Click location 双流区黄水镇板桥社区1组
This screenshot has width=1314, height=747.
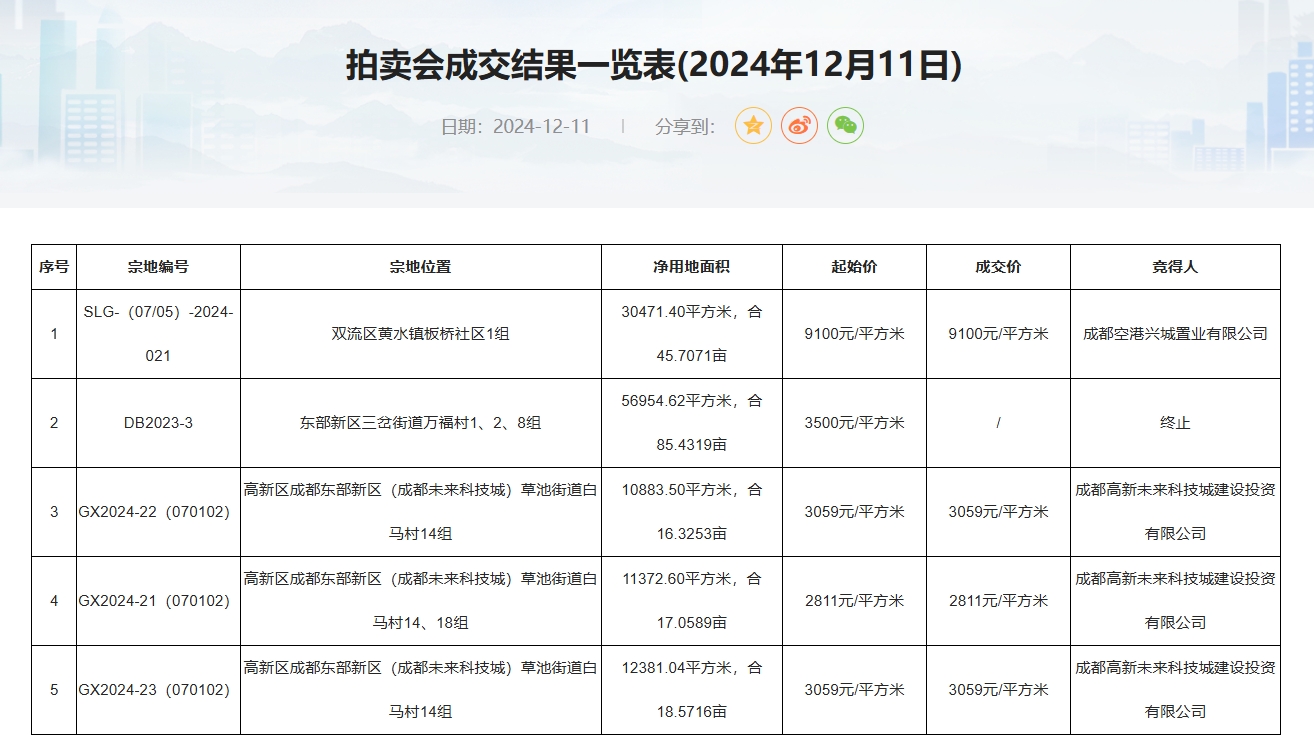coord(420,334)
